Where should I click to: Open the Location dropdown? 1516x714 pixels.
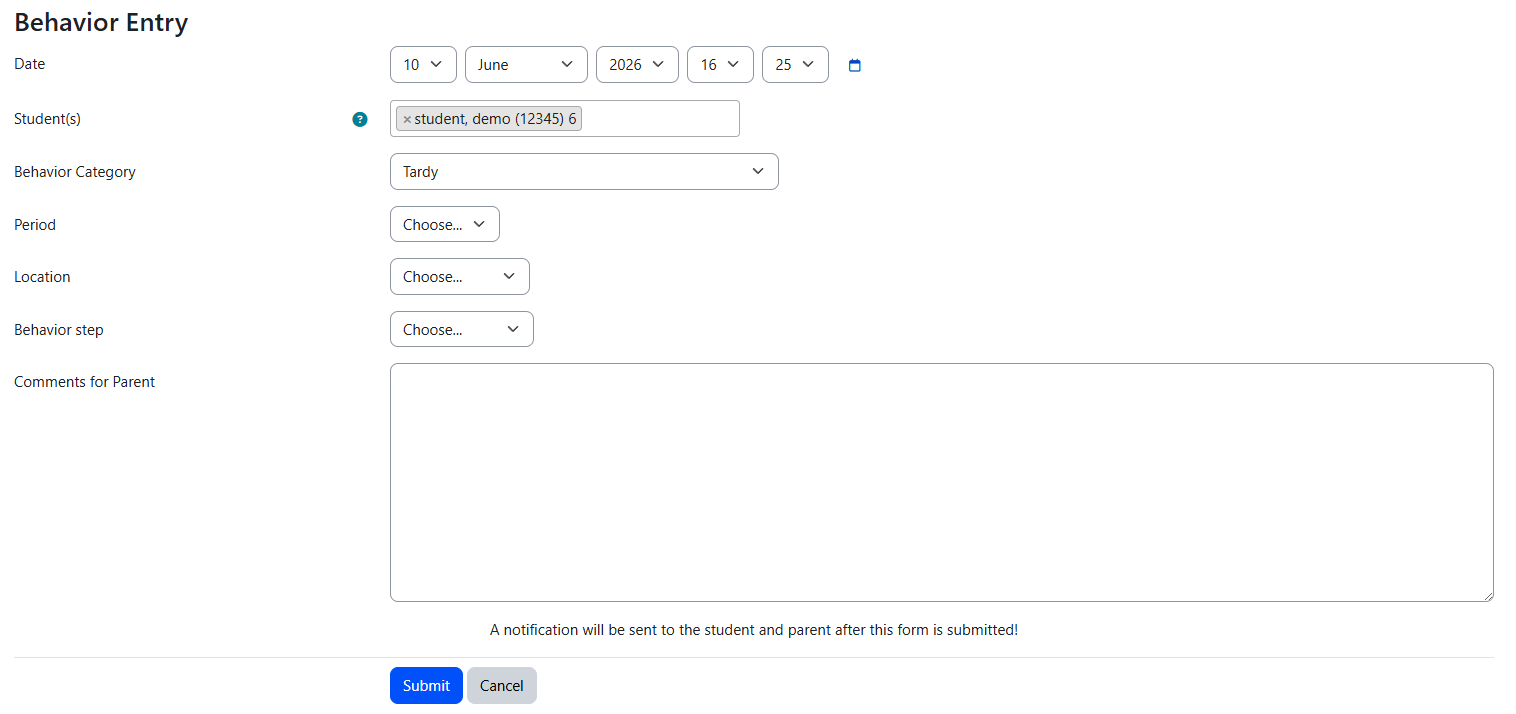460,276
